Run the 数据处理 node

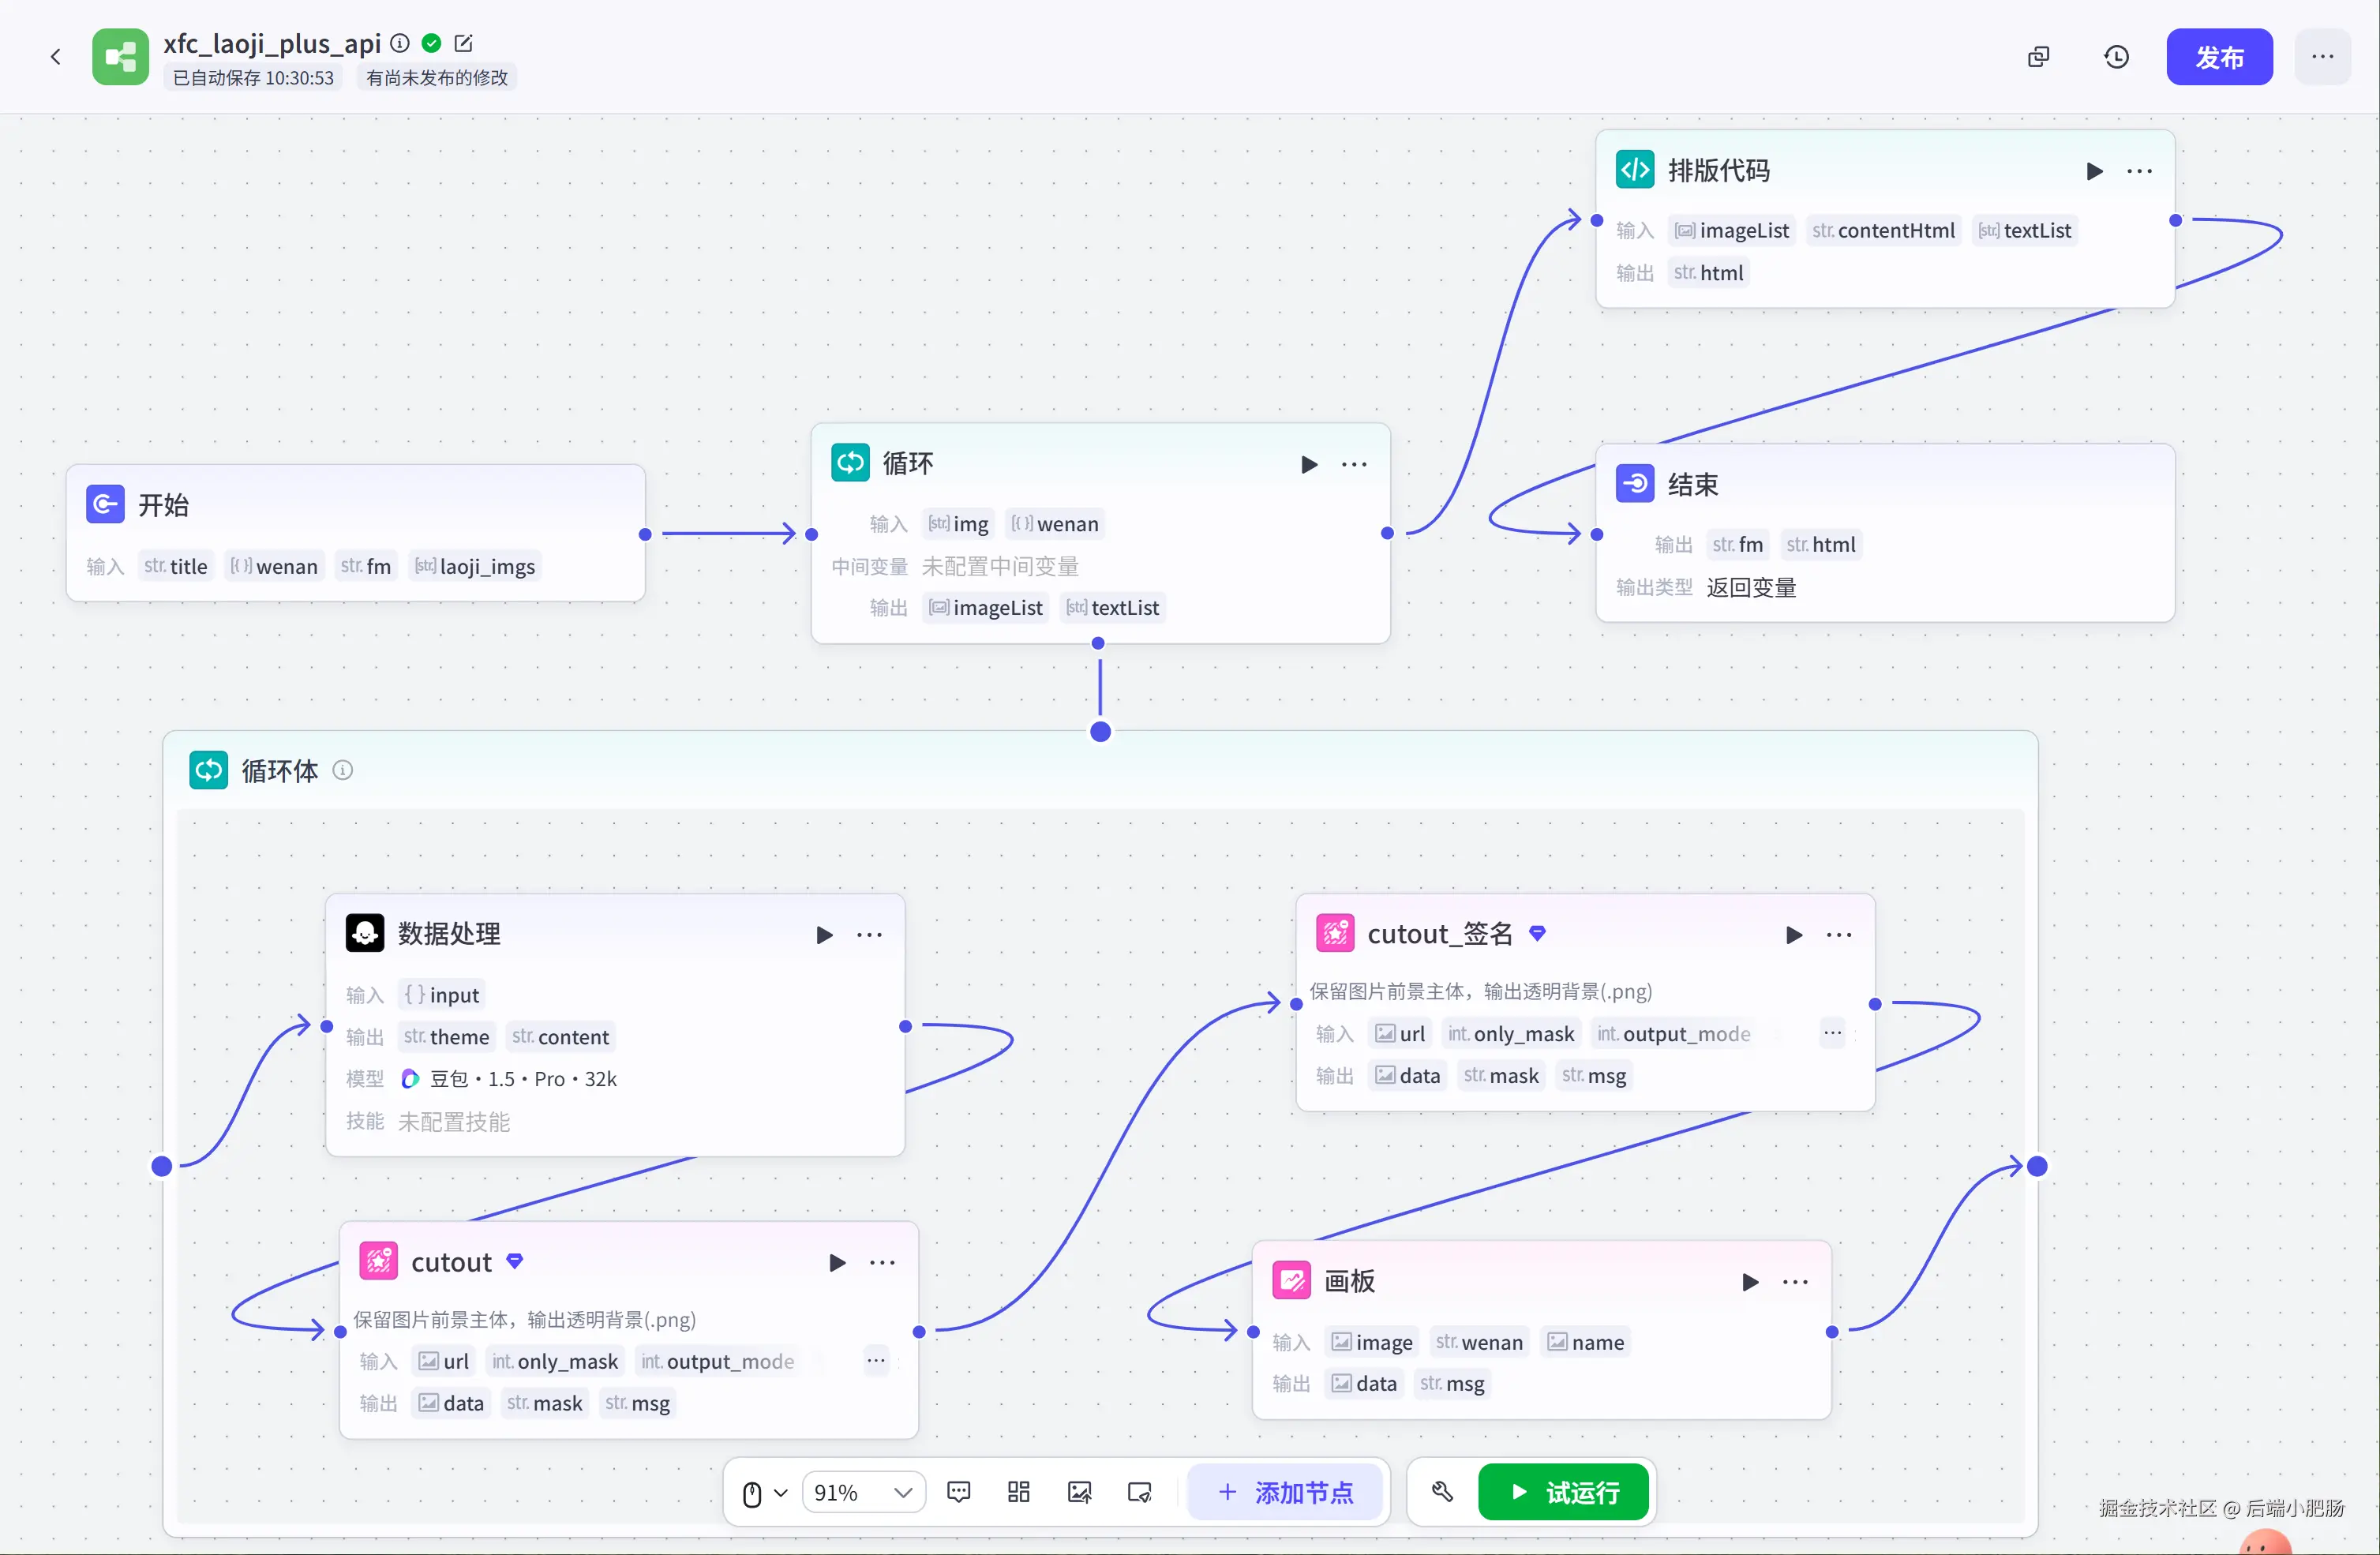point(824,935)
